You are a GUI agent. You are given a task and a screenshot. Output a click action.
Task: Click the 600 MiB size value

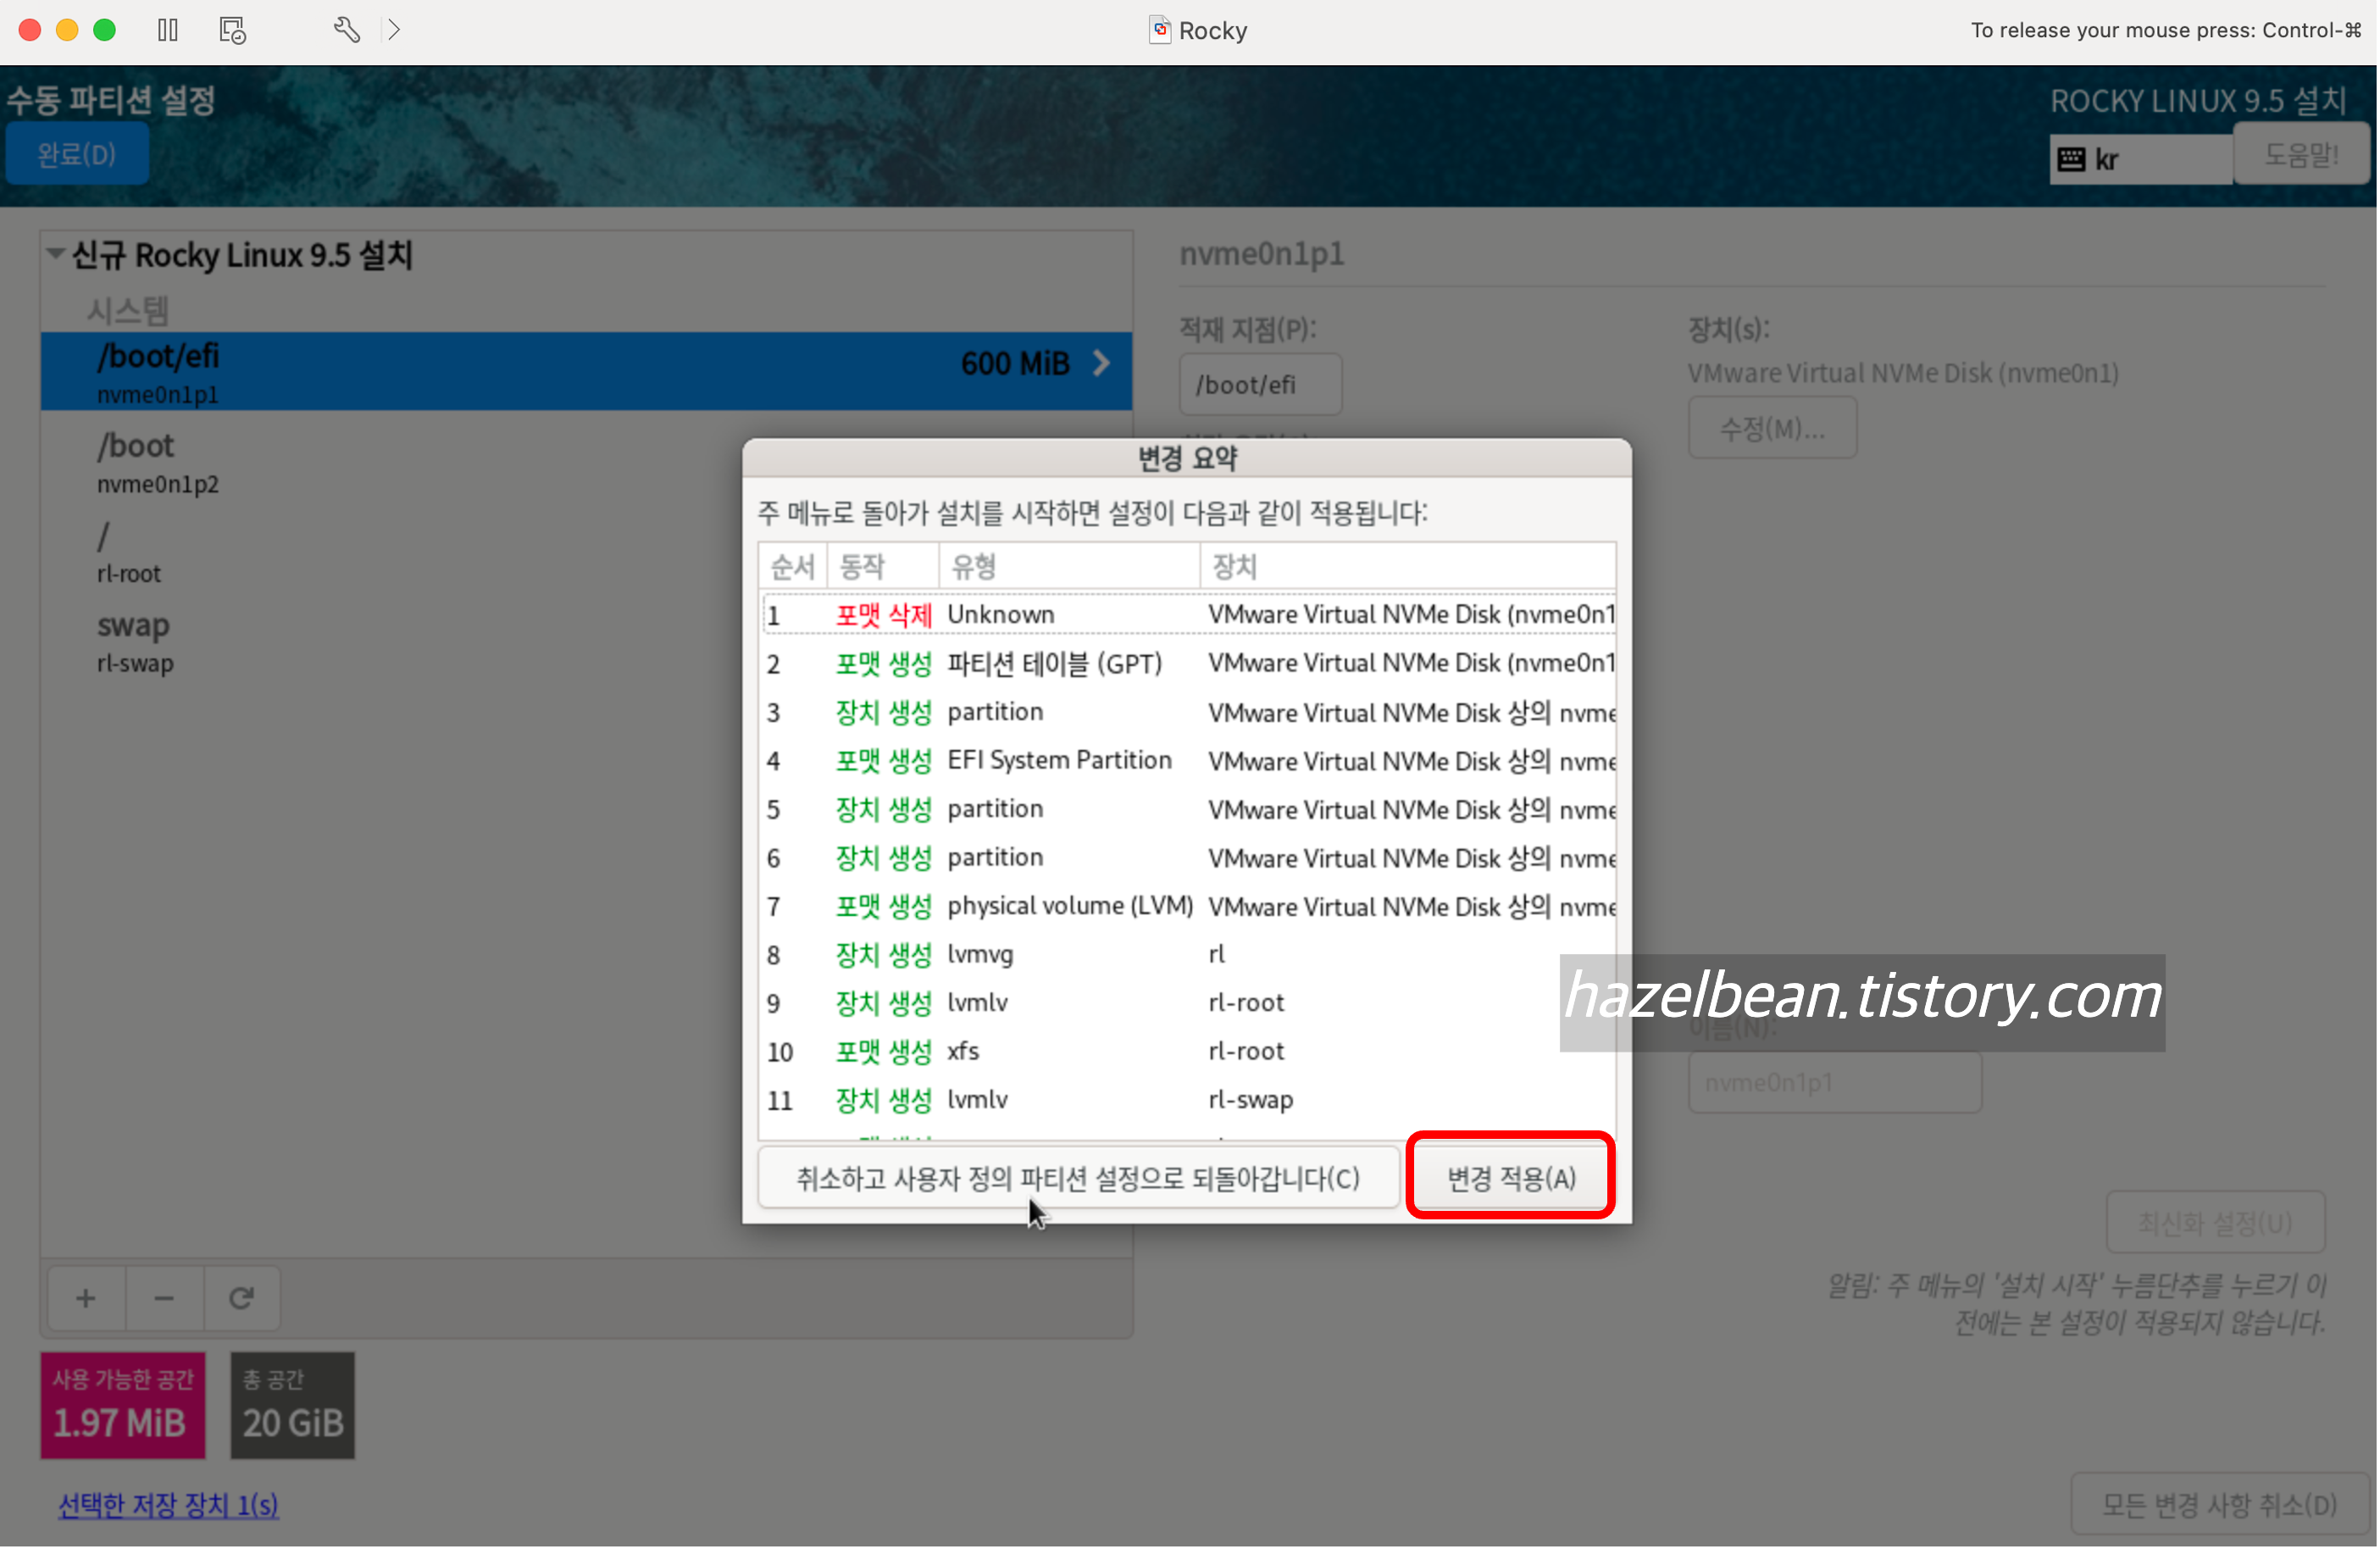1016,363
